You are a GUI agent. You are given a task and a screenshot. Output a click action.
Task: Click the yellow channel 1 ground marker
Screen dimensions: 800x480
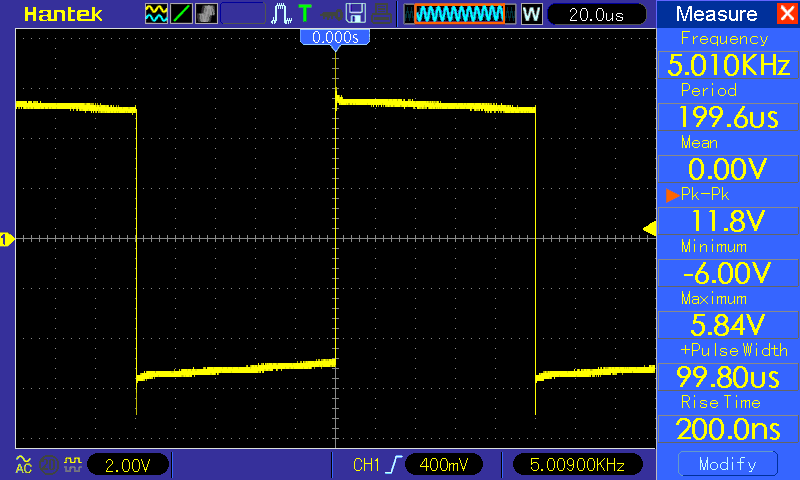coord(7,239)
